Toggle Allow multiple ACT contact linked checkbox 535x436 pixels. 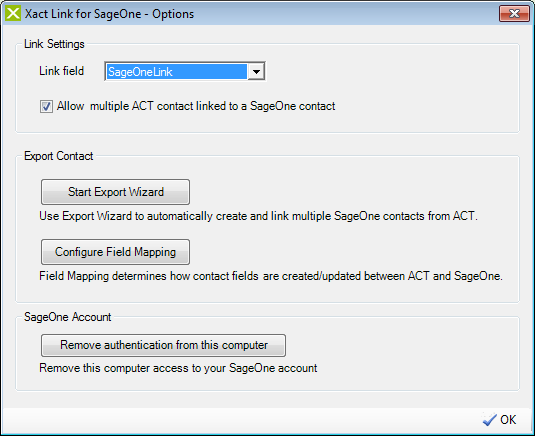pos(46,106)
